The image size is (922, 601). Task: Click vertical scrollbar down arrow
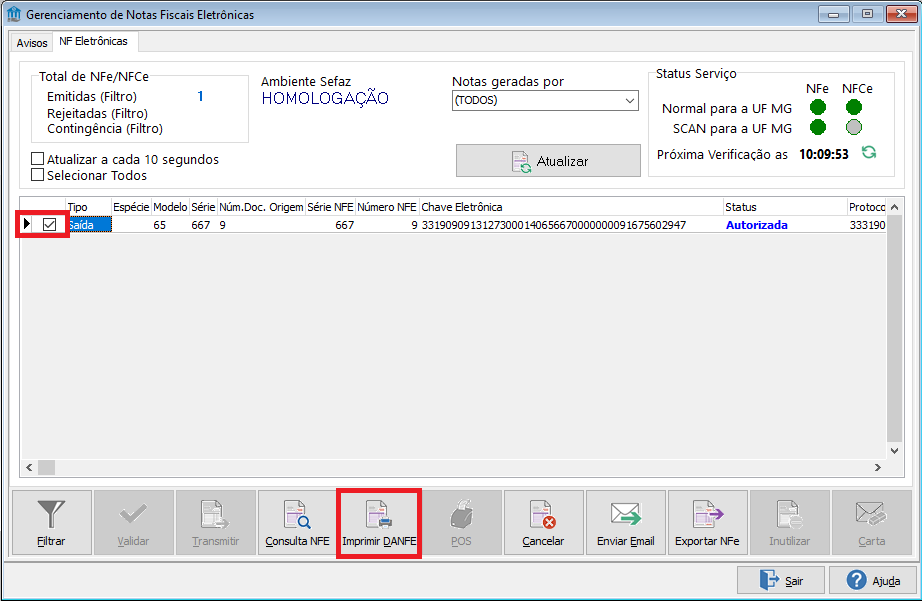point(894,451)
